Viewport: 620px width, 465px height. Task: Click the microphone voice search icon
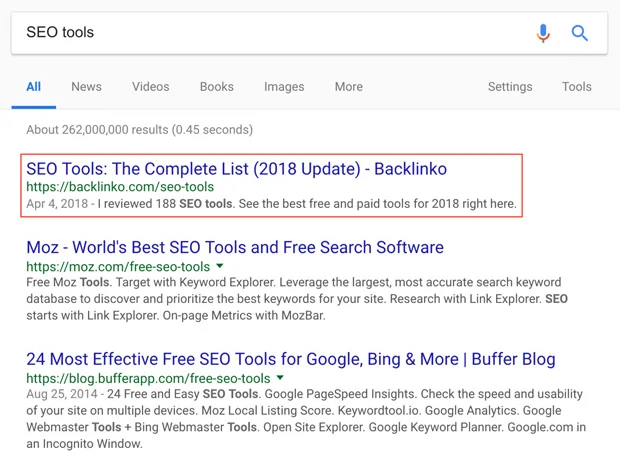click(543, 33)
